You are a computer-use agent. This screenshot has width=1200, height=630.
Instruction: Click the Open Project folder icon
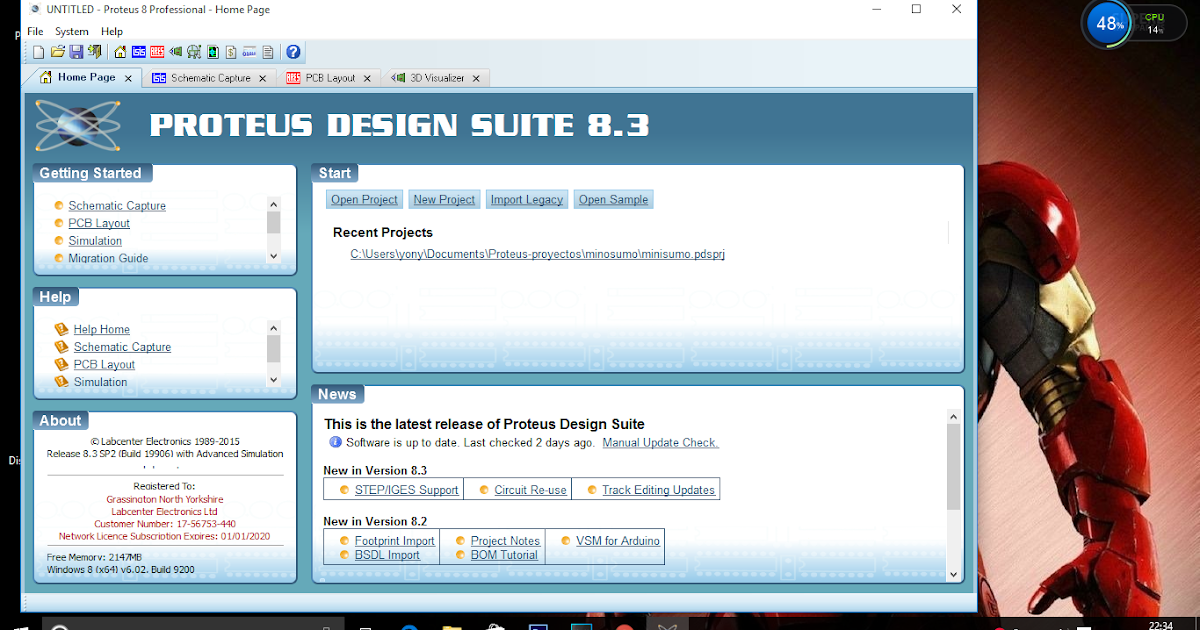coord(58,52)
